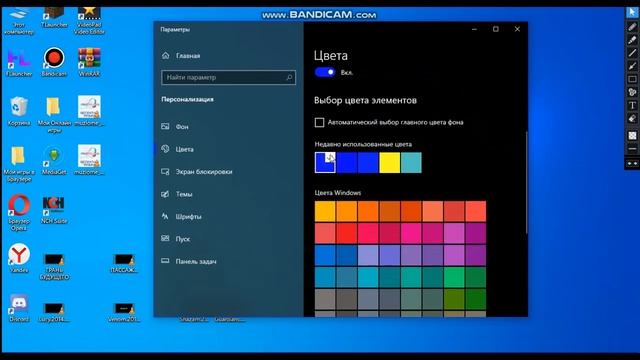Image resolution: width=640 pixels, height=360 pixels.
Task: Select the Bandicam rectangle tool
Action: point(632,79)
